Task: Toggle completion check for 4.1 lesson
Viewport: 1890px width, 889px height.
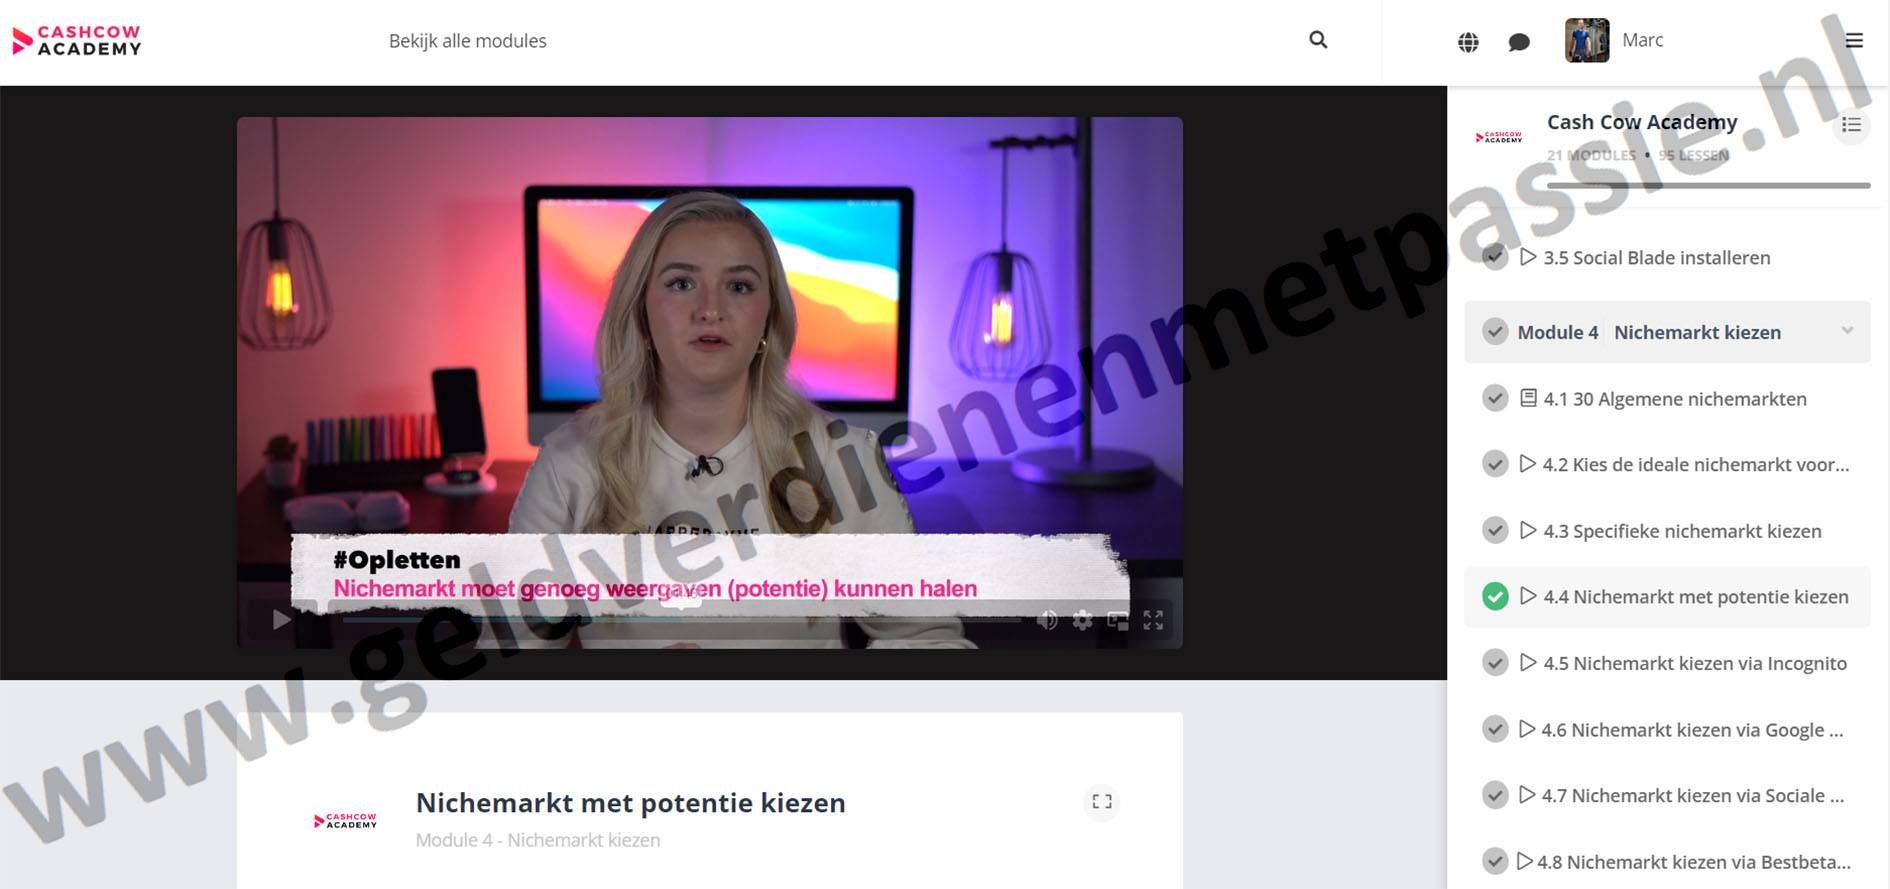Action: (1495, 399)
